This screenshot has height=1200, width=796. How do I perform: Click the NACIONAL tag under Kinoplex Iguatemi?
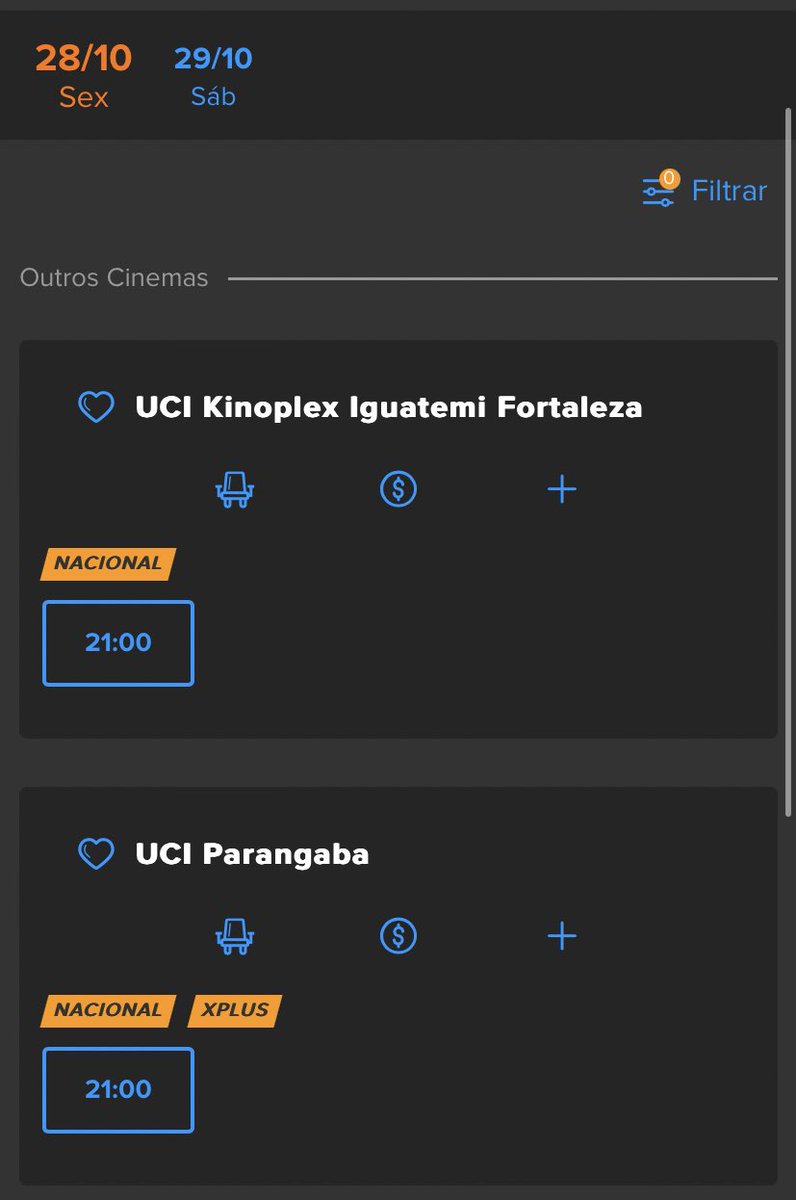click(x=108, y=564)
